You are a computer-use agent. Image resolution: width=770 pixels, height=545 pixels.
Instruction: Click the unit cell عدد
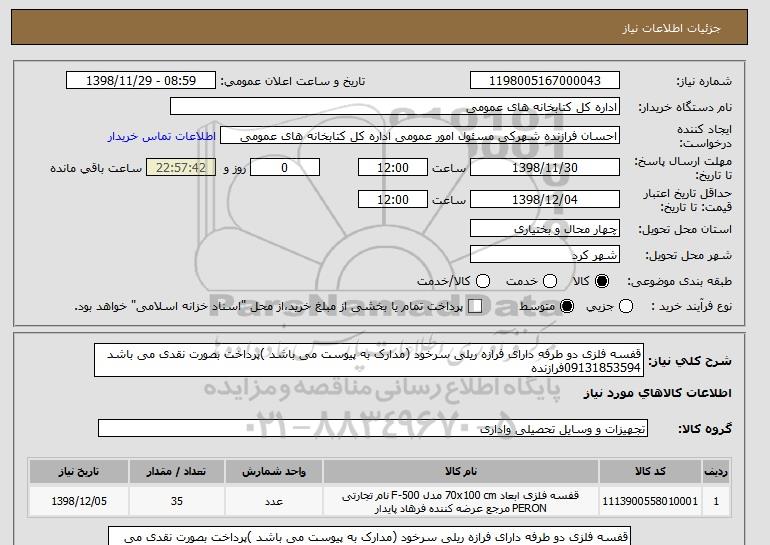tap(274, 501)
